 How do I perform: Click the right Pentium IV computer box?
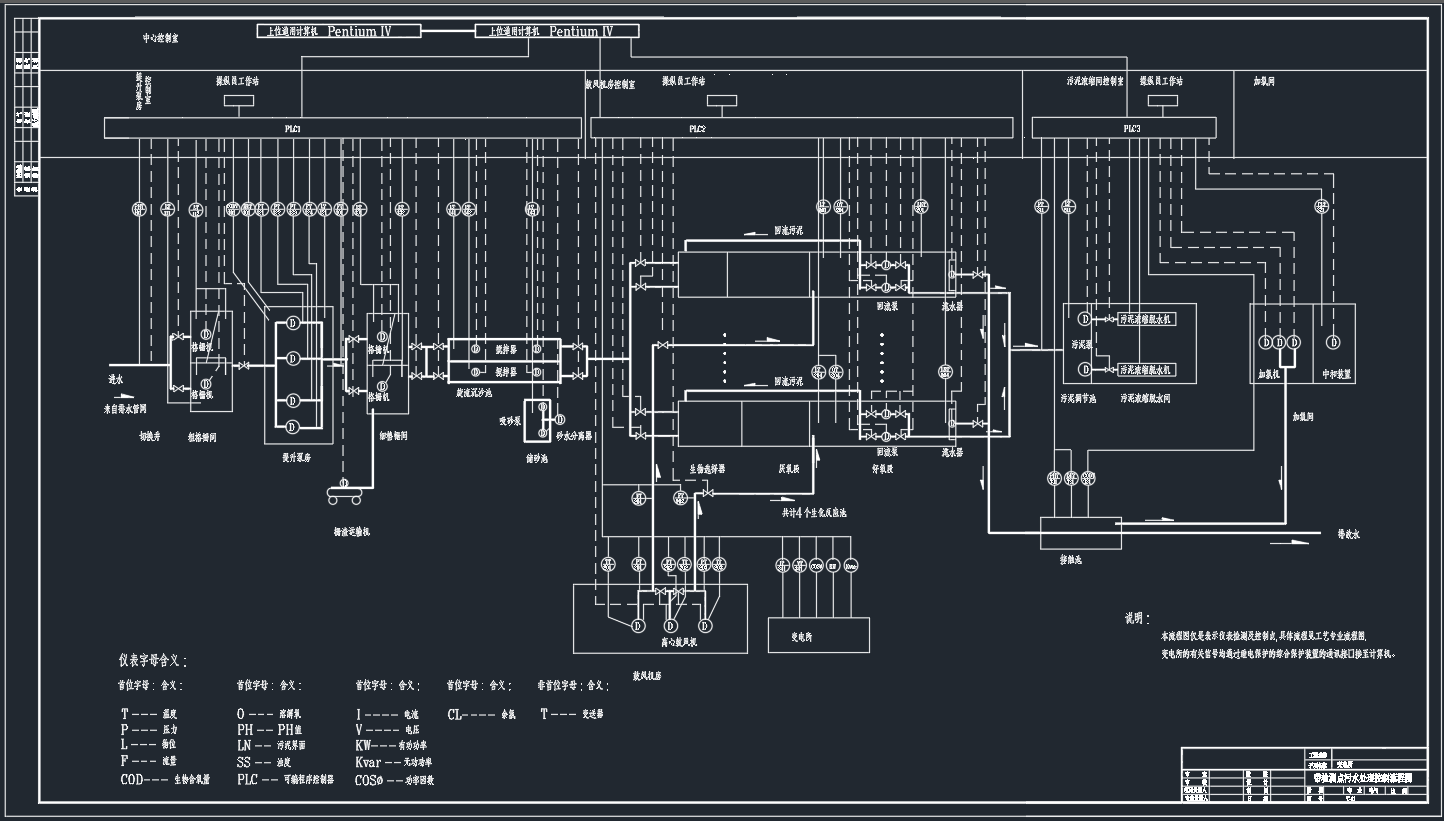click(x=557, y=31)
